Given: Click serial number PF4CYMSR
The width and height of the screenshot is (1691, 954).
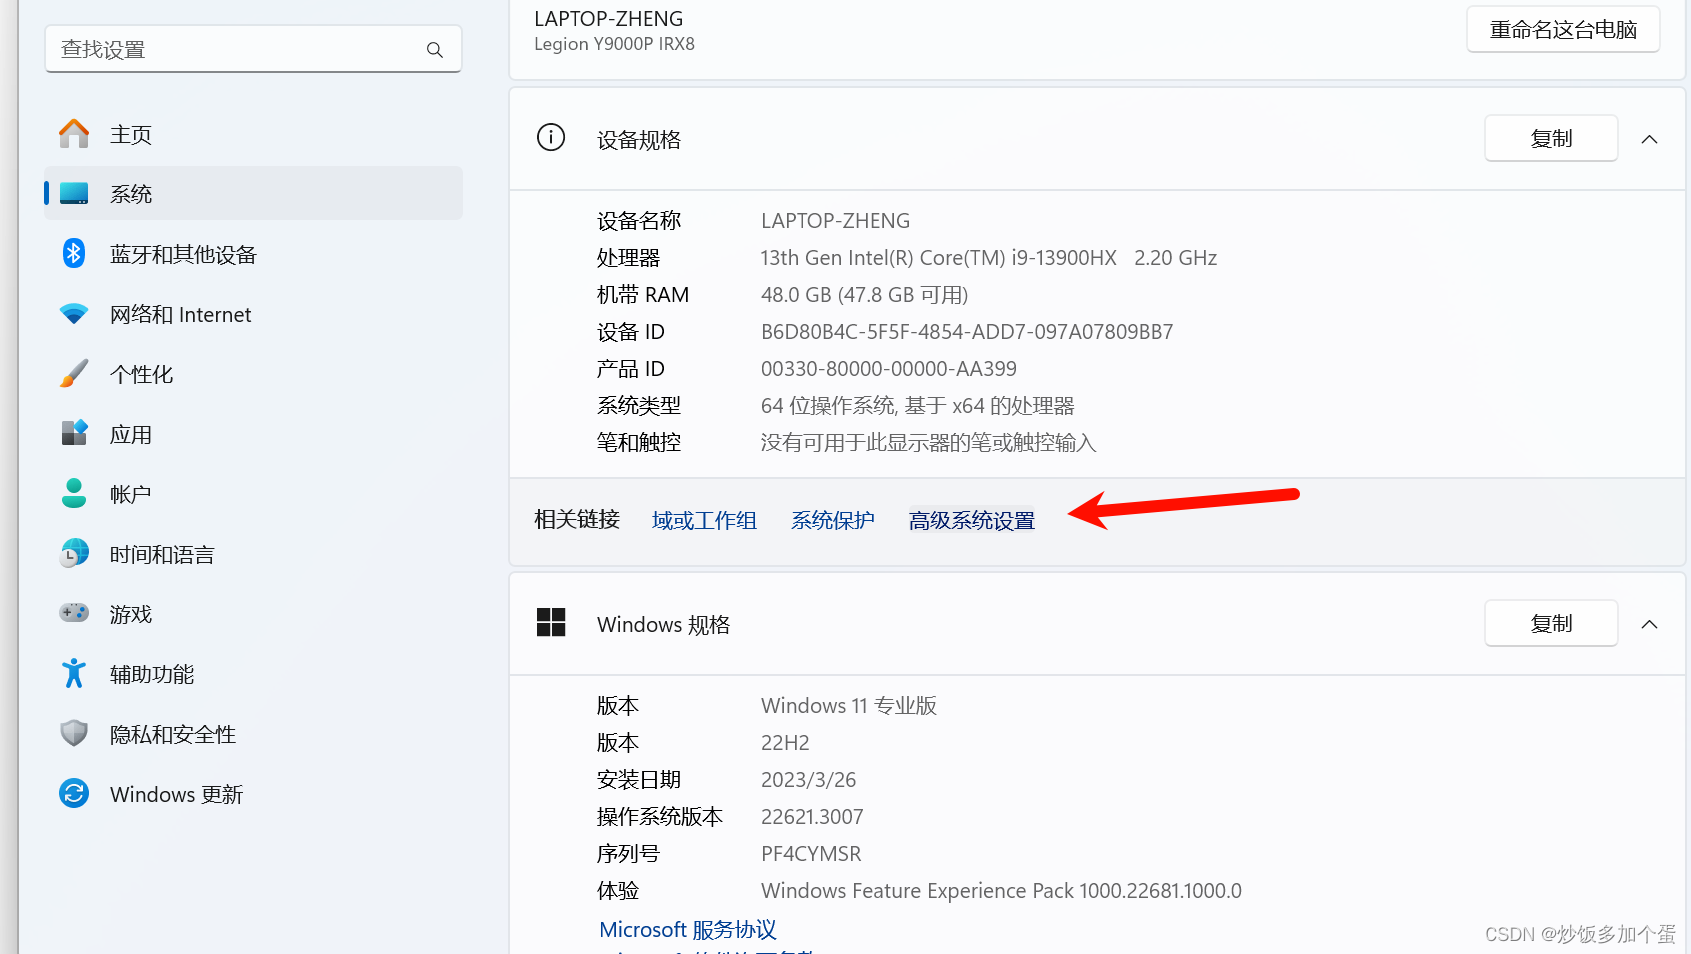Looking at the screenshot, I should (811, 854).
